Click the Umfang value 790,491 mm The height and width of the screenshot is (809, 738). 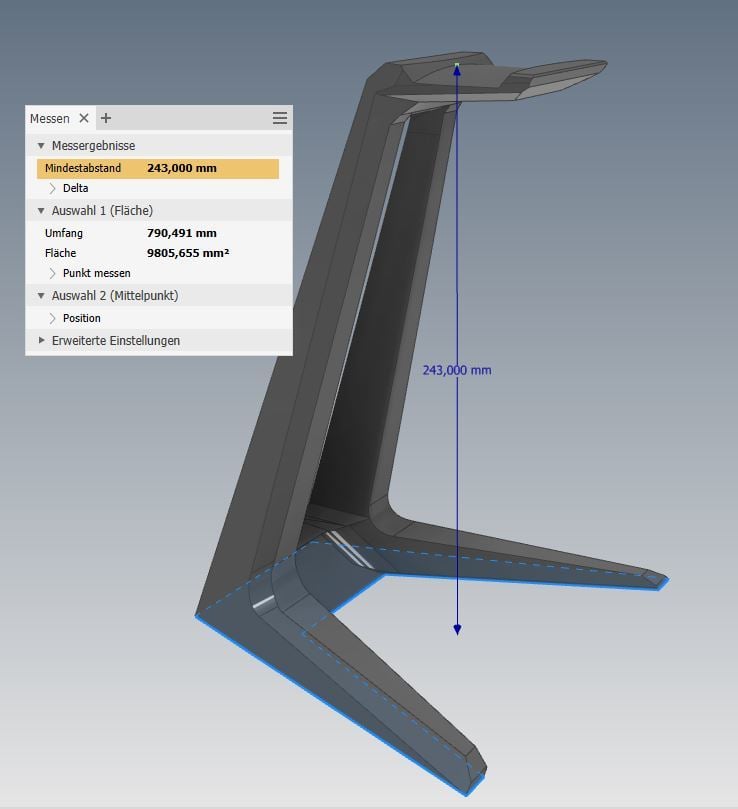coord(182,233)
